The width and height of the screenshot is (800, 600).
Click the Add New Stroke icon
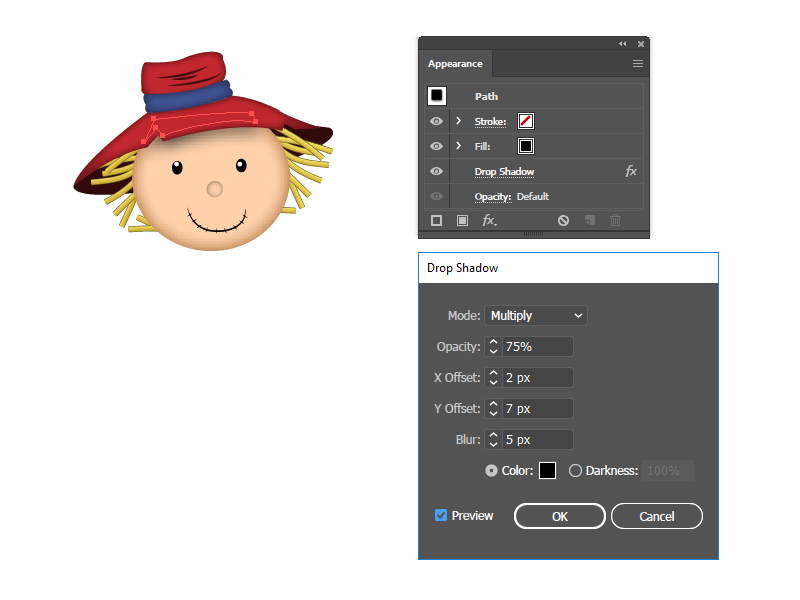[x=437, y=220]
